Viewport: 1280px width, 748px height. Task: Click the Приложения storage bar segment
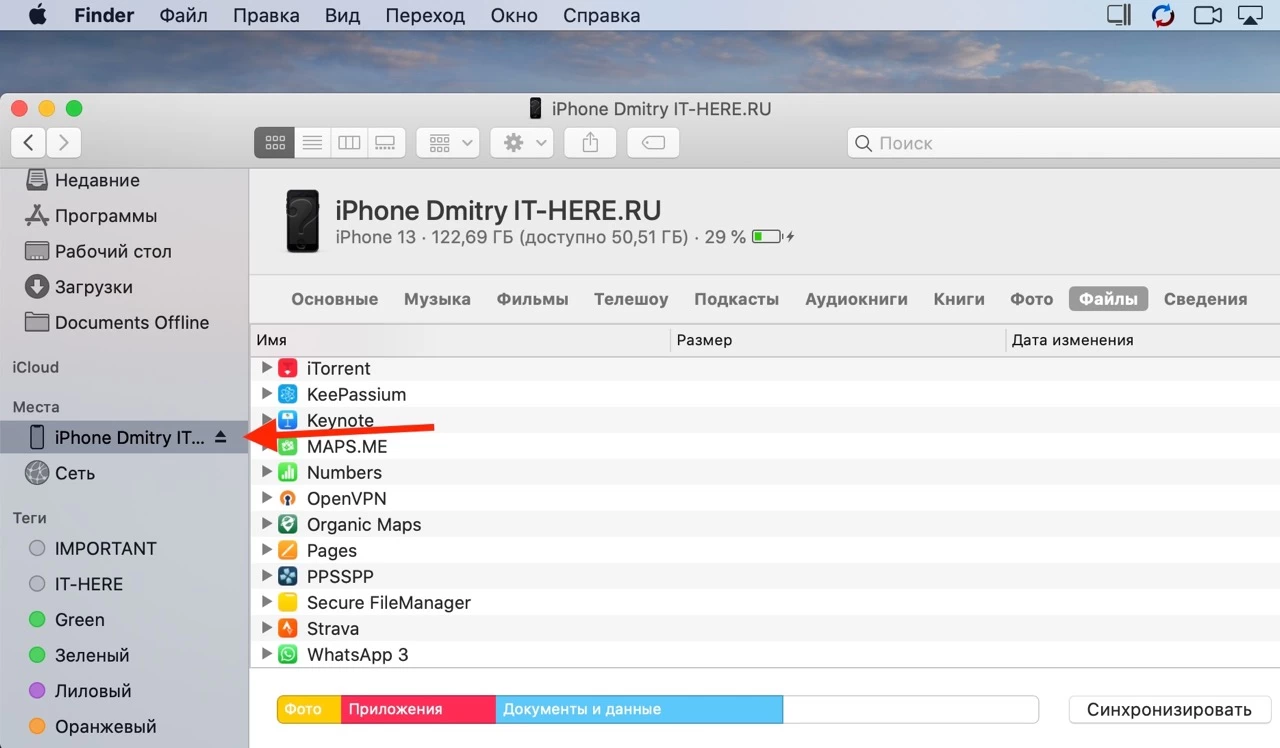point(418,709)
